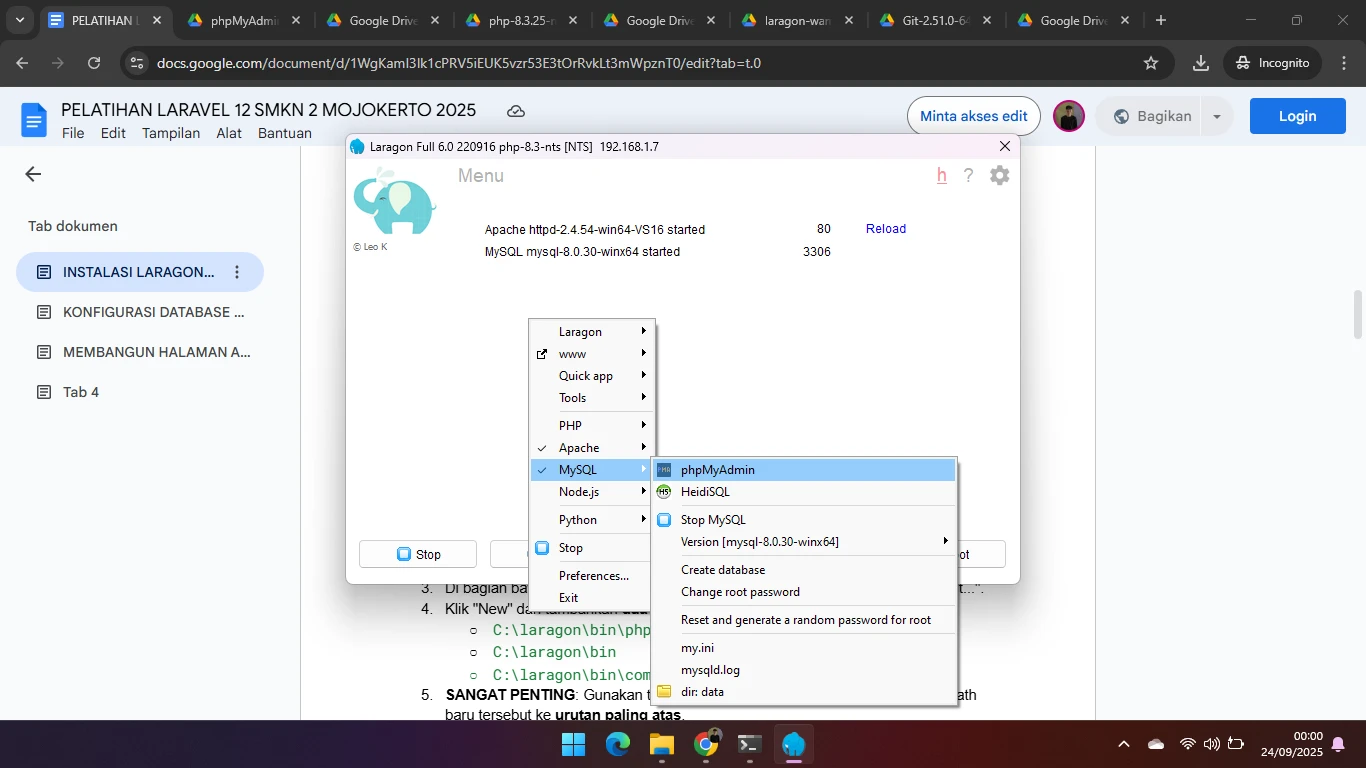Click the Reload link beside Apache
This screenshot has height=768, width=1366.
(885, 229)
